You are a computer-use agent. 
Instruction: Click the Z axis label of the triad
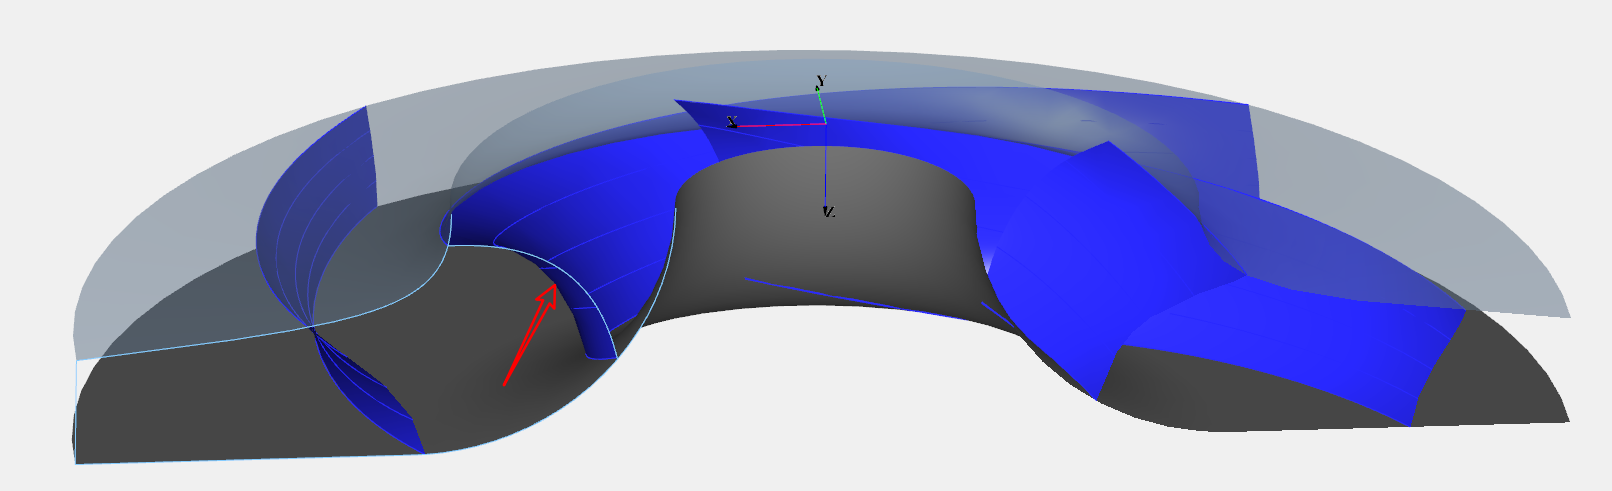(829, 212)
